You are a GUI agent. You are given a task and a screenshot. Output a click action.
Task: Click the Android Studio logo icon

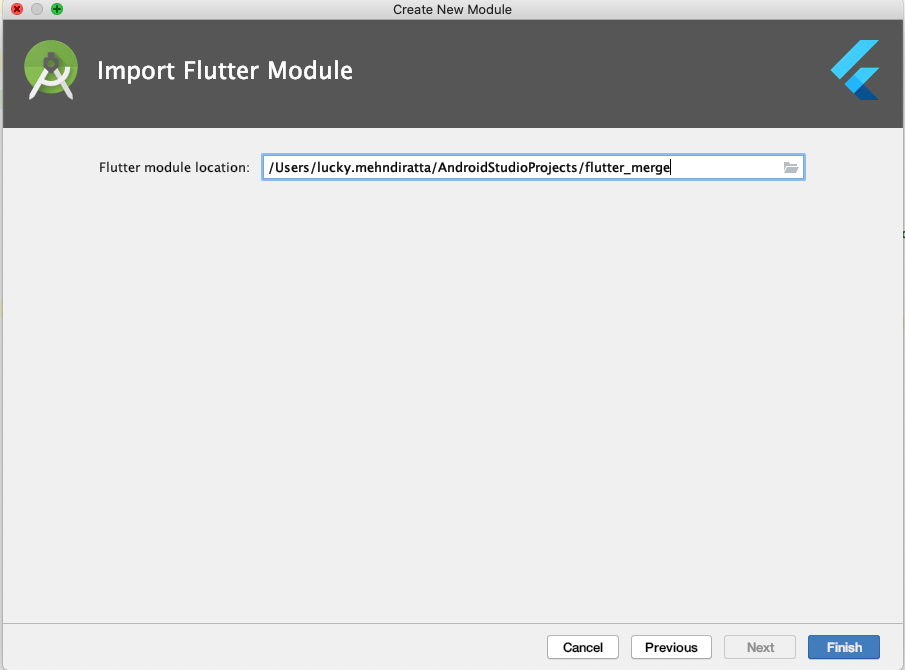pos(51,70)
